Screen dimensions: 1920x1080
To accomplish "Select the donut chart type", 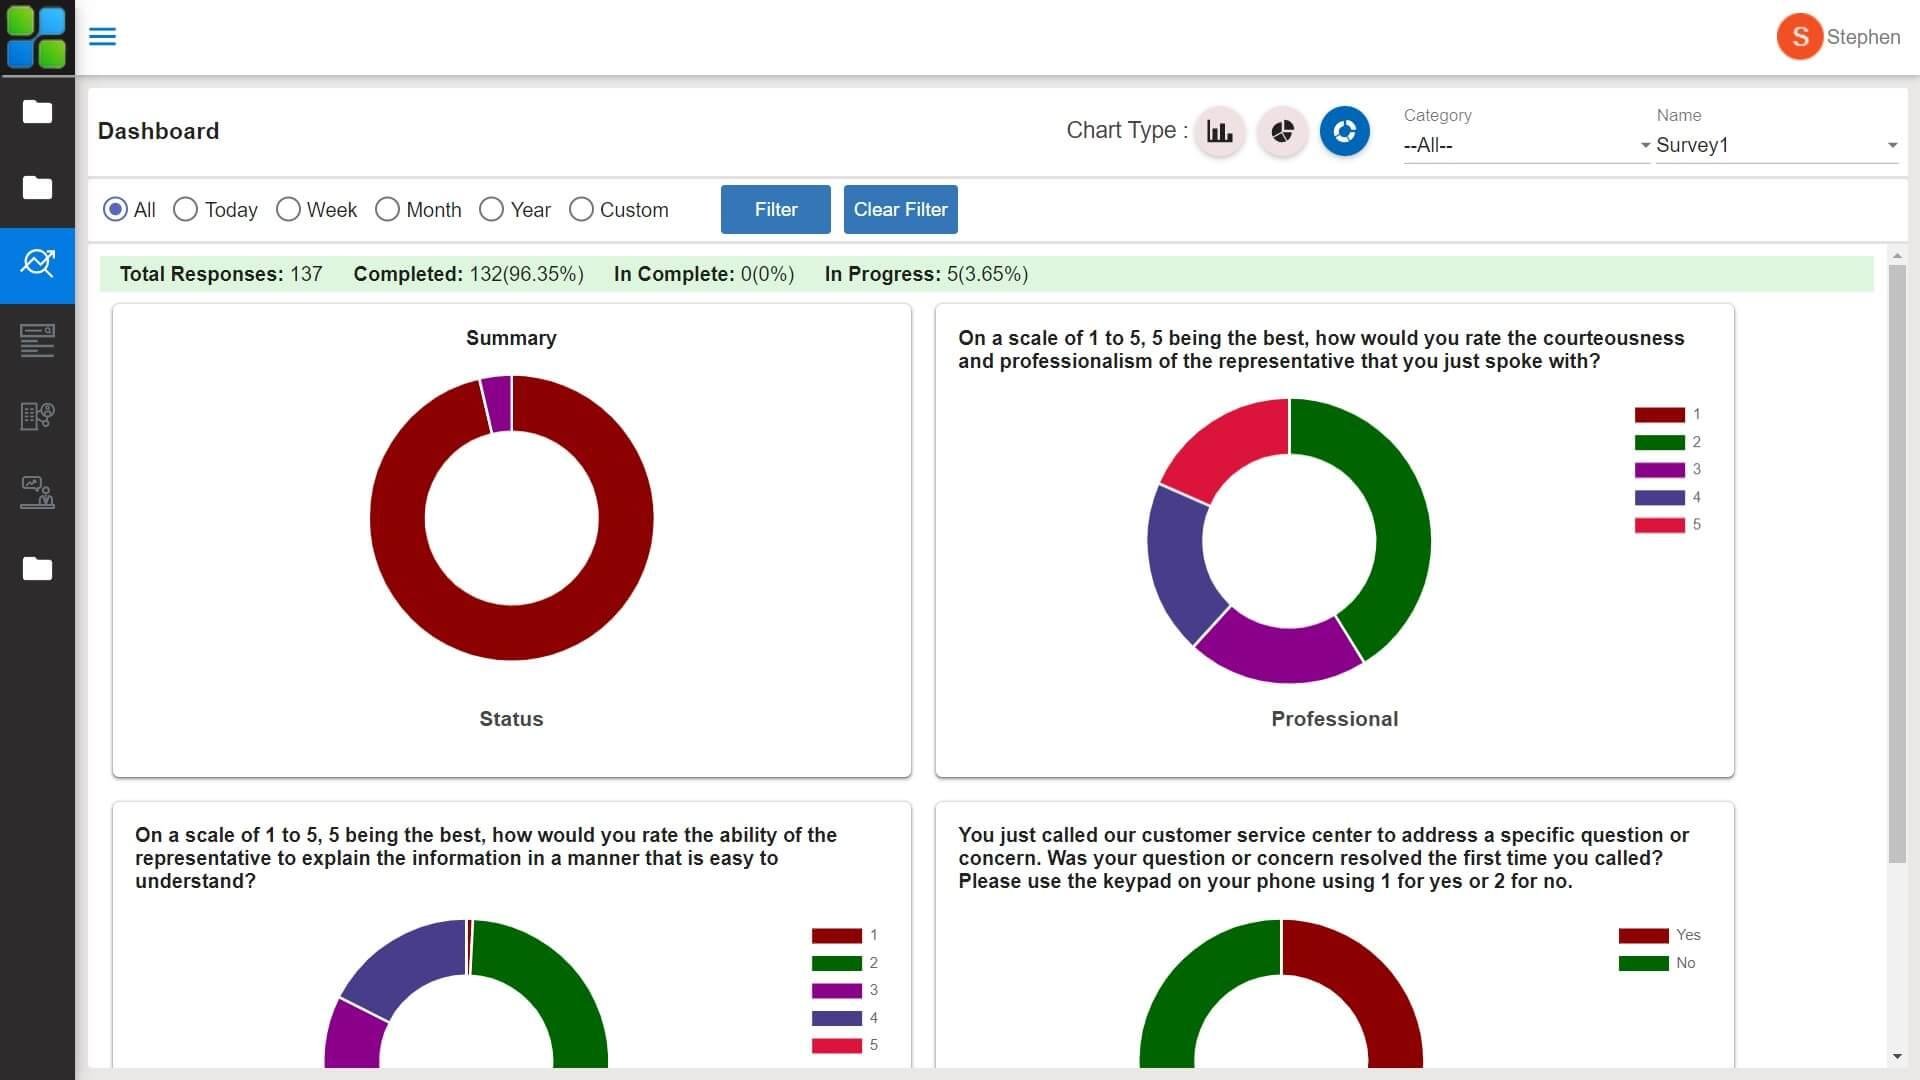I will [1344, 131].
